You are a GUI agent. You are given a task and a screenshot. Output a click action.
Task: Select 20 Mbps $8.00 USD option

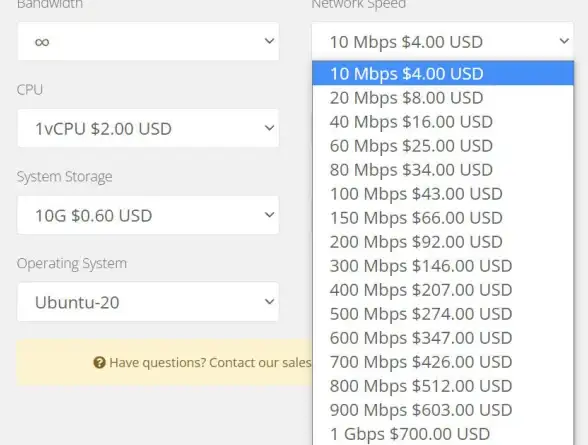[x=443, y=97]
